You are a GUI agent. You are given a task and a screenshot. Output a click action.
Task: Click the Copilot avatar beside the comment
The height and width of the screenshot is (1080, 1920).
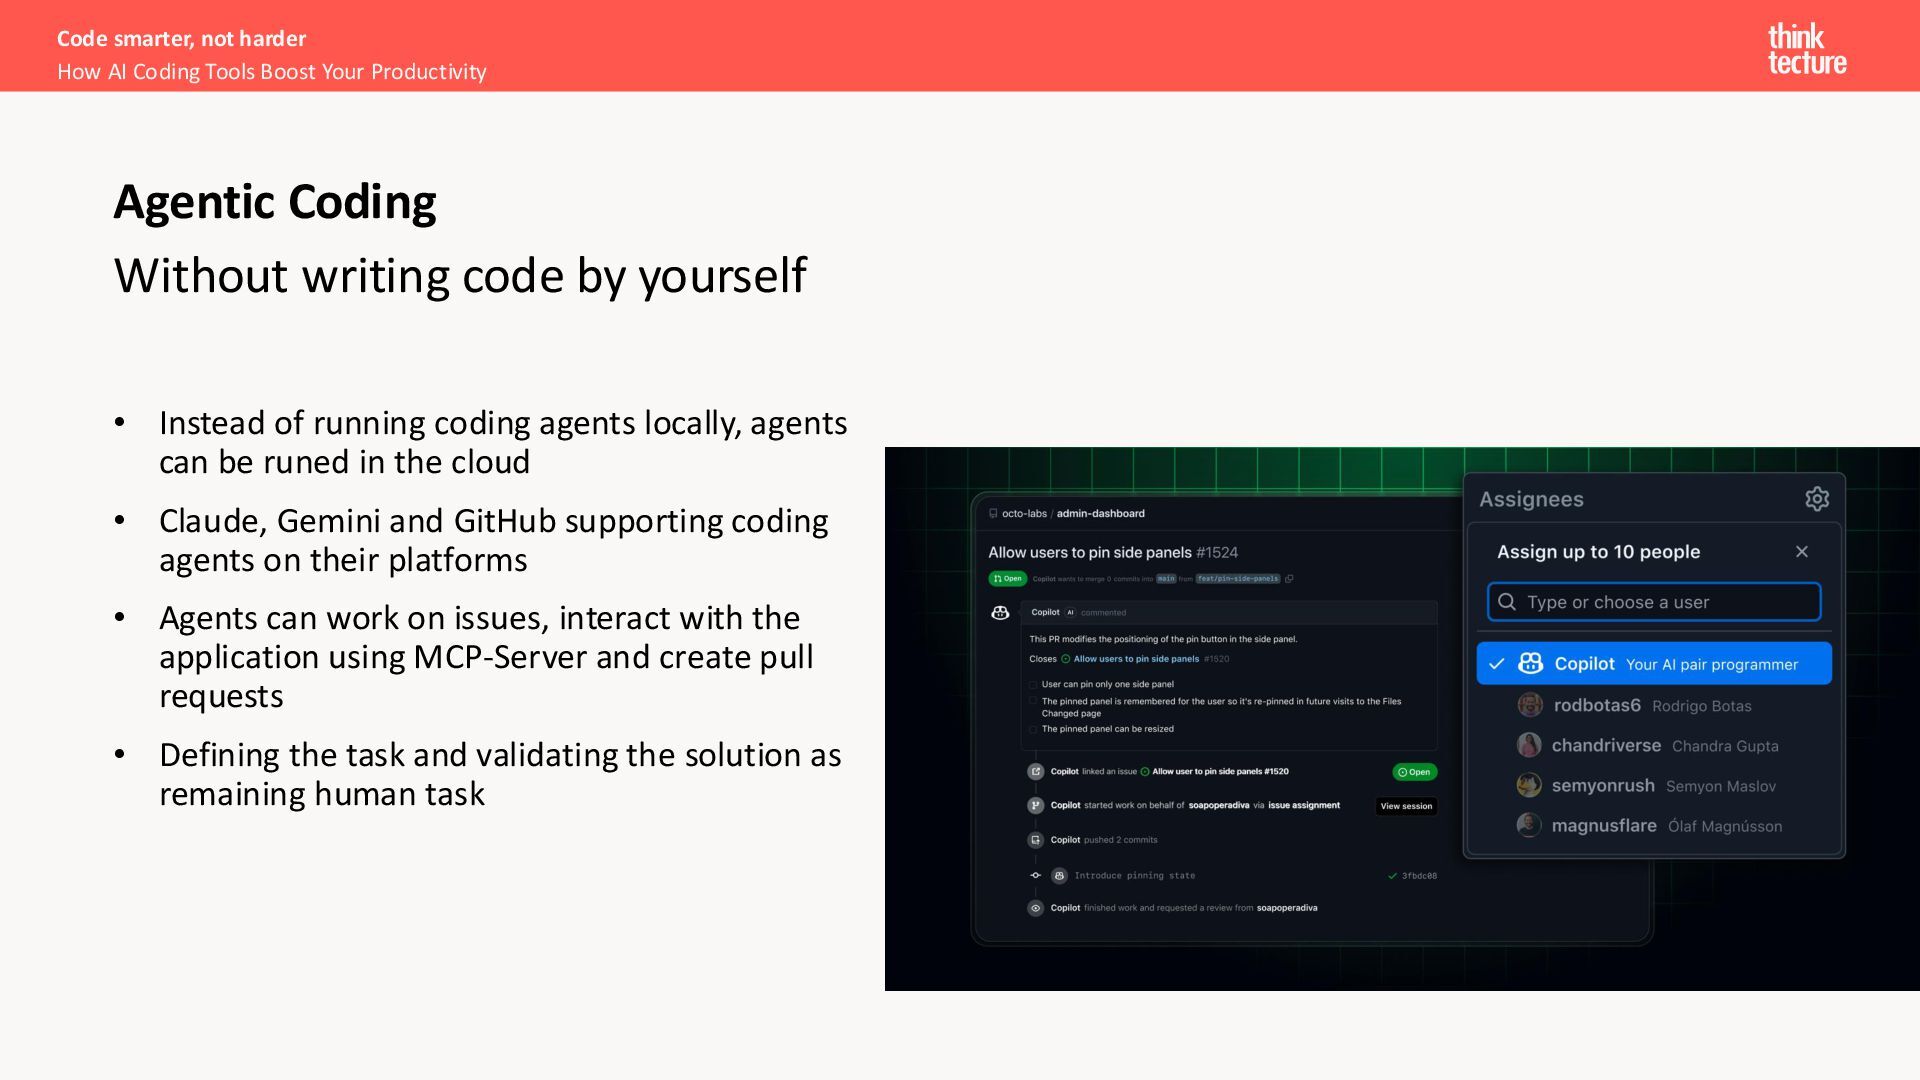(x=999, y=613)
